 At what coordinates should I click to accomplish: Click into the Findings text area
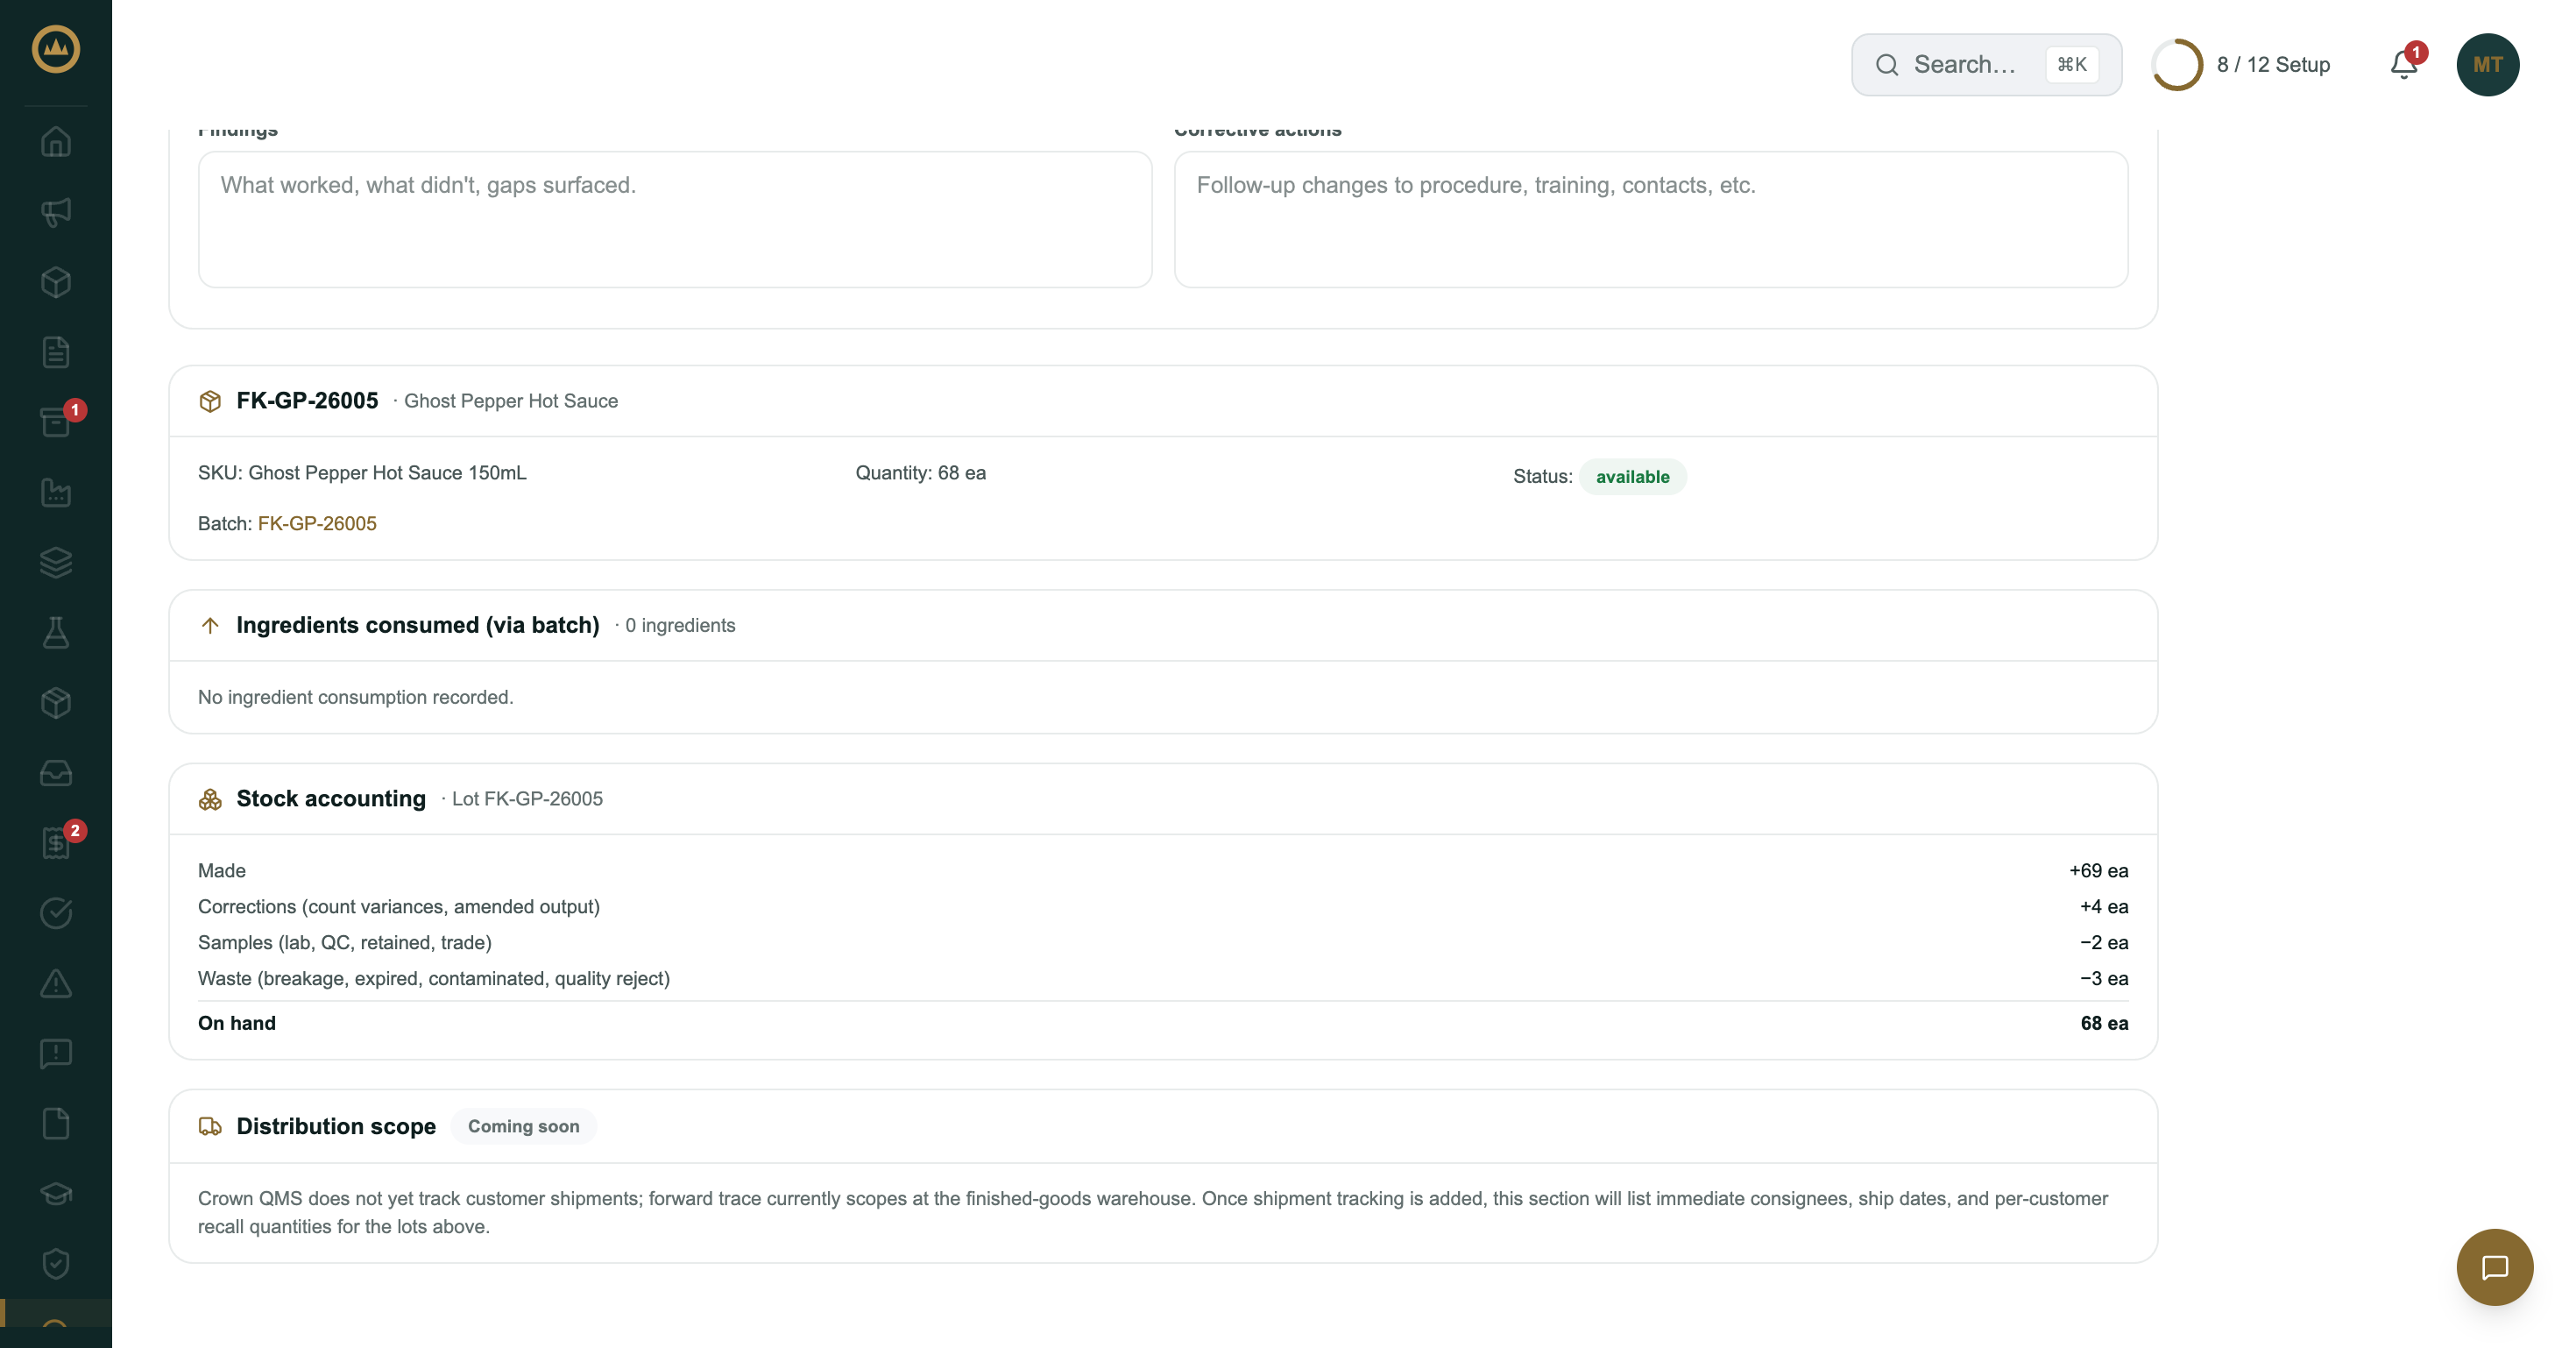coord(675,219)
